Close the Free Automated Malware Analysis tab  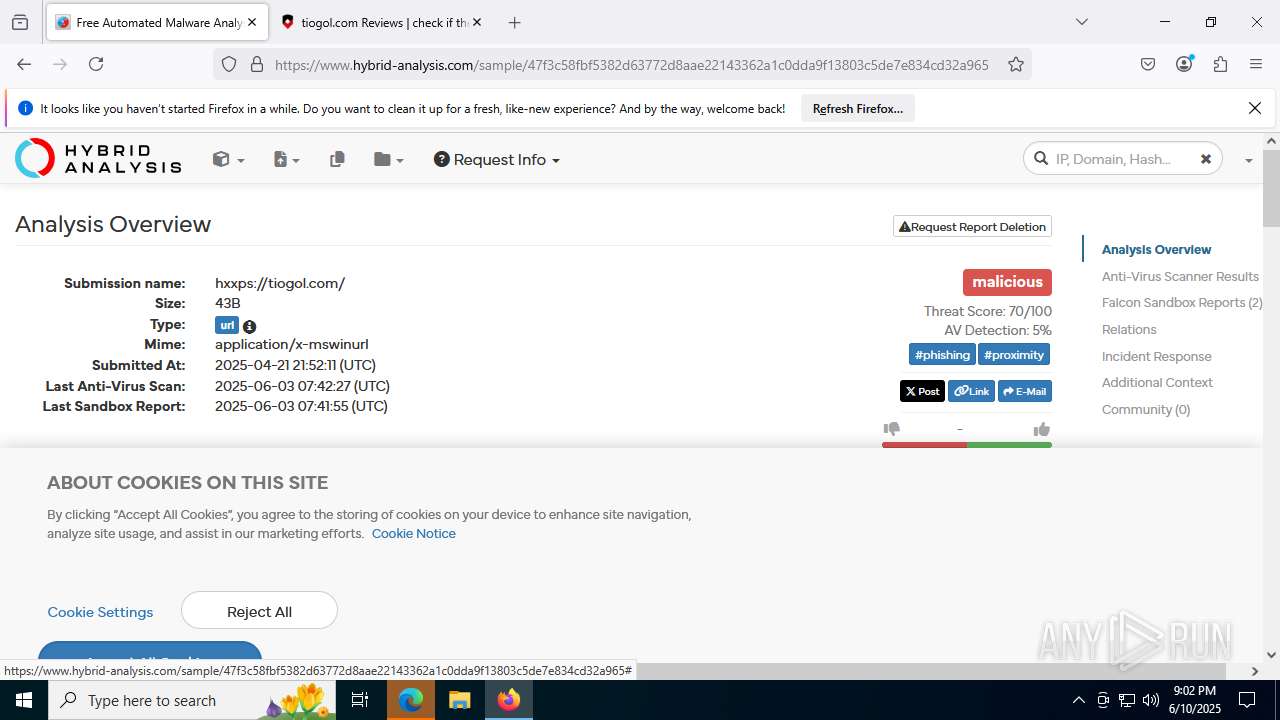click(252, 22)
